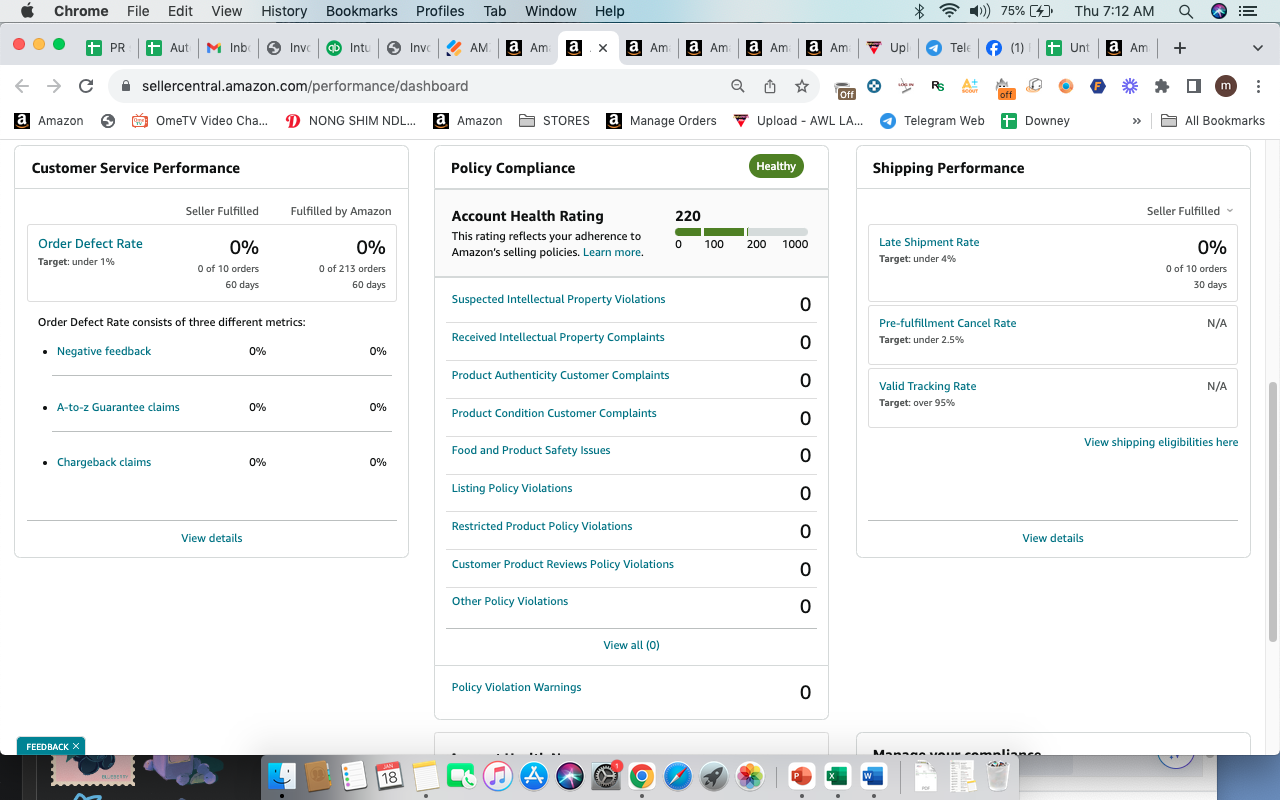
Task: Open Safari from the Dock
Action: 677,775
